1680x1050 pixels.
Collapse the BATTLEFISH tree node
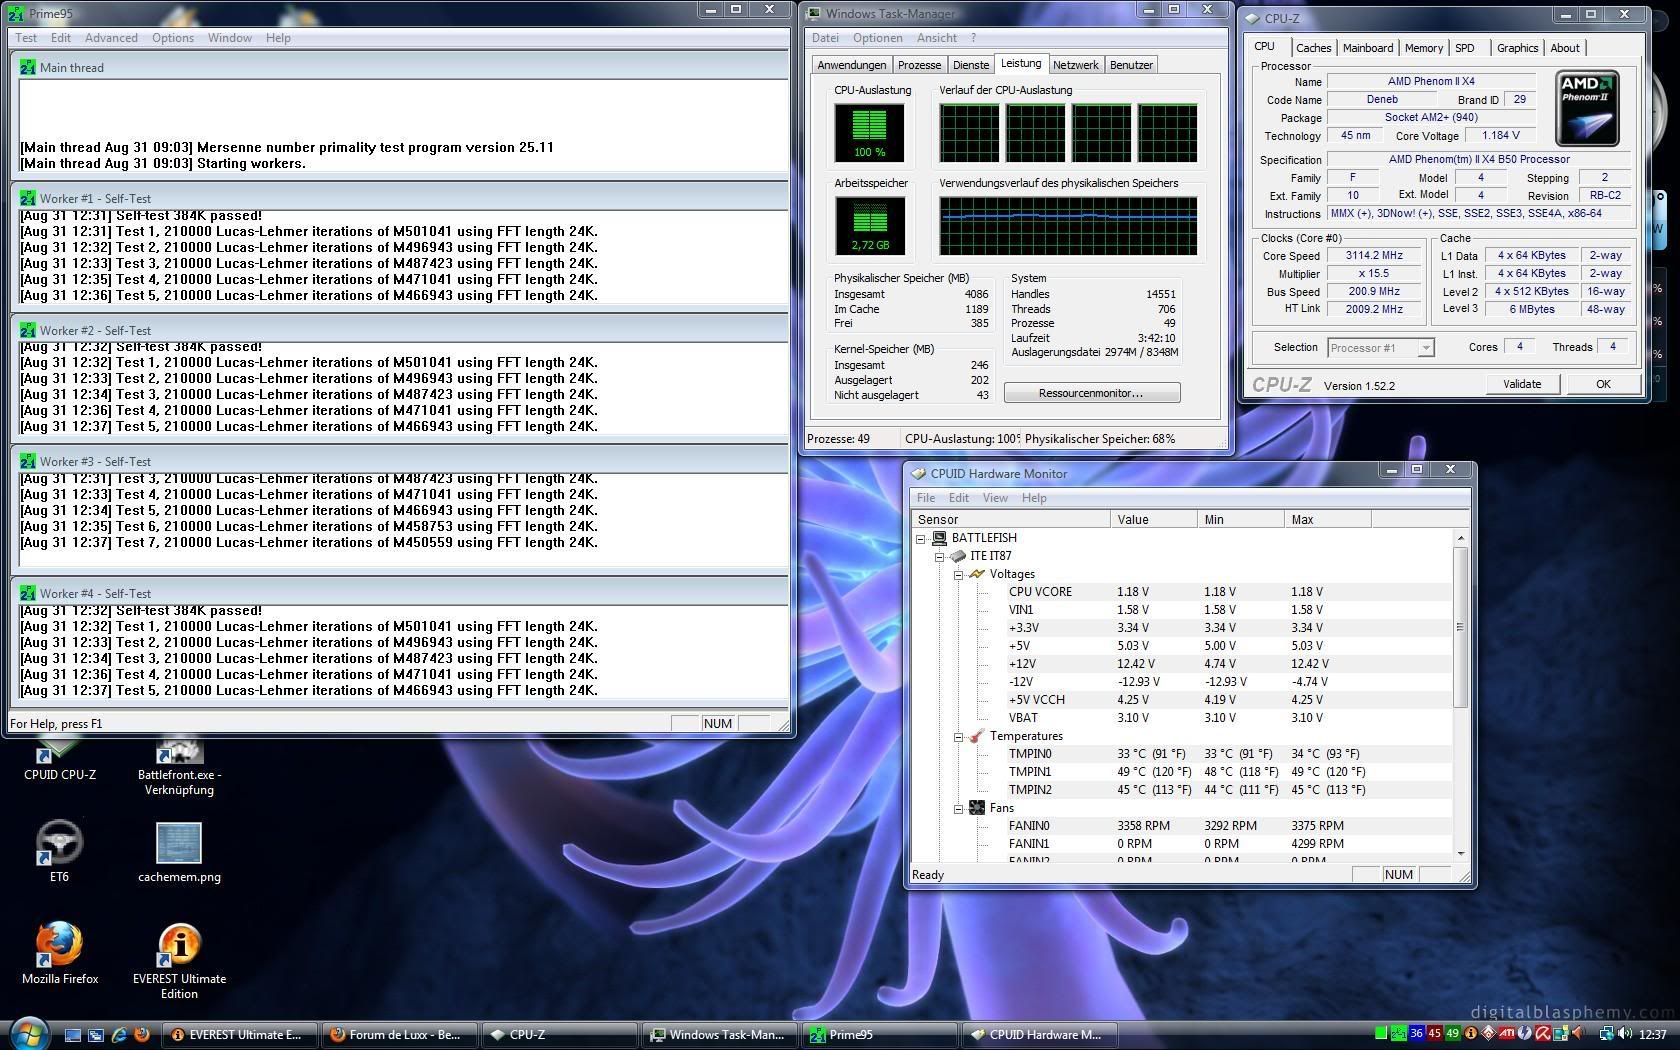pyautogui.click(x=921, y=538)
